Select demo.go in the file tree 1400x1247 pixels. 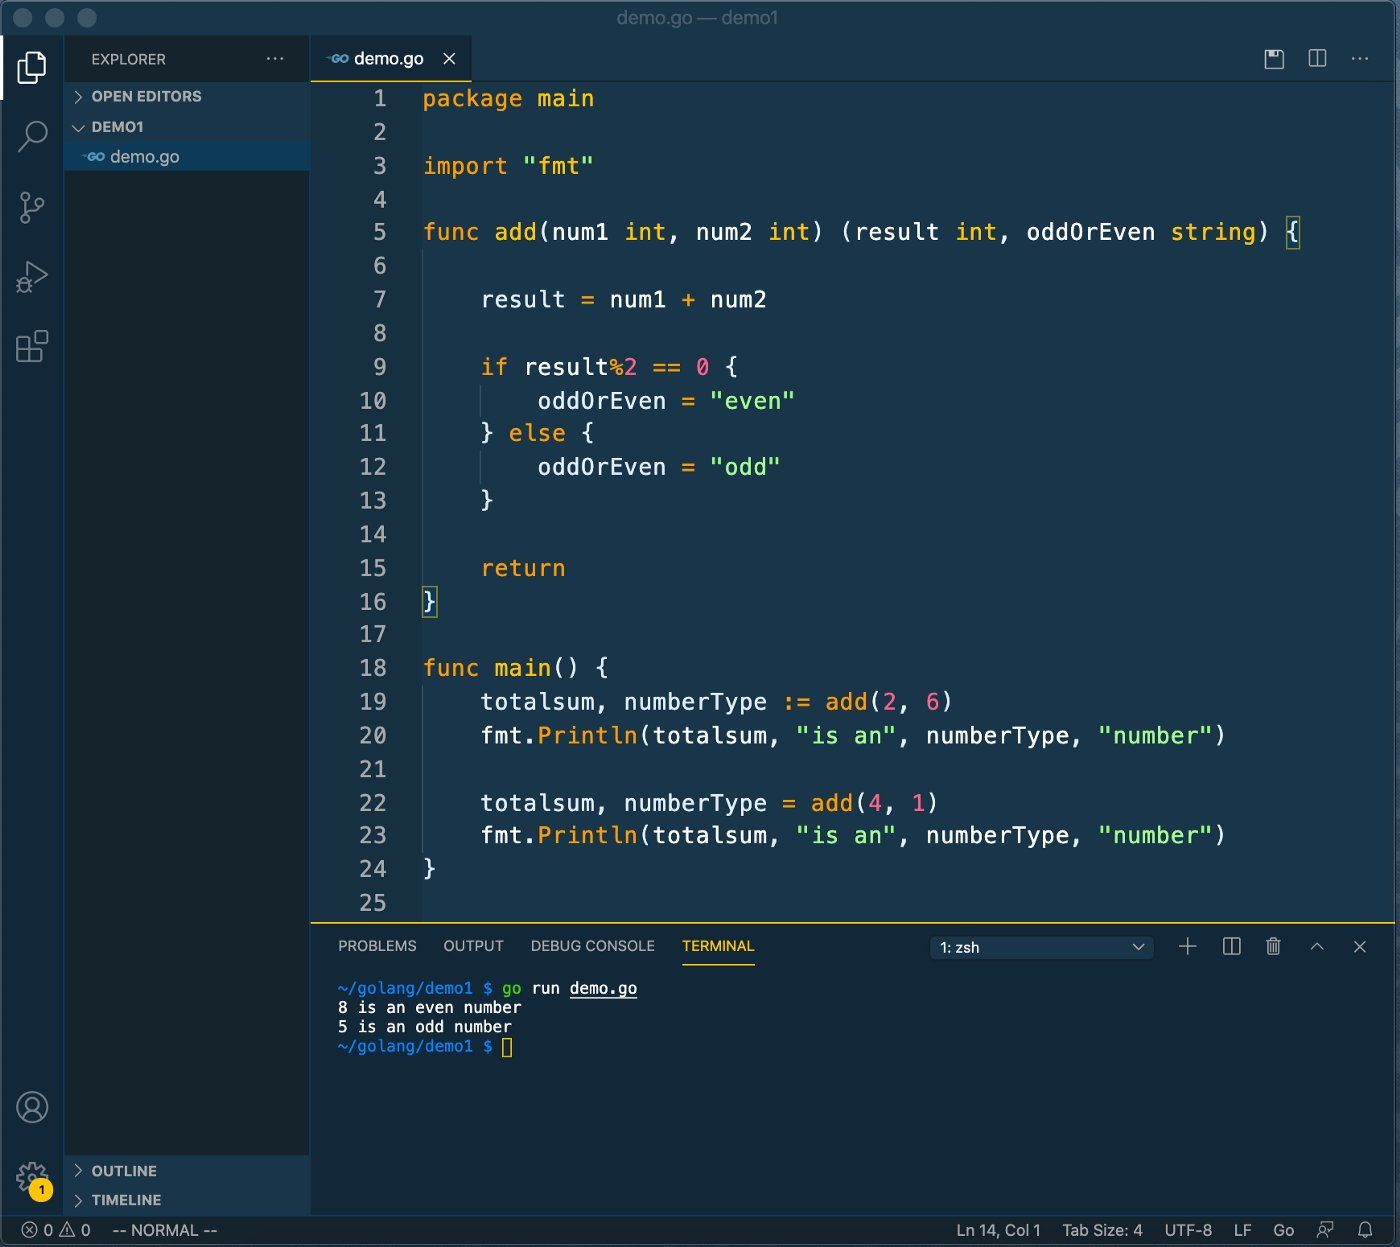click(x=187, y=157)
